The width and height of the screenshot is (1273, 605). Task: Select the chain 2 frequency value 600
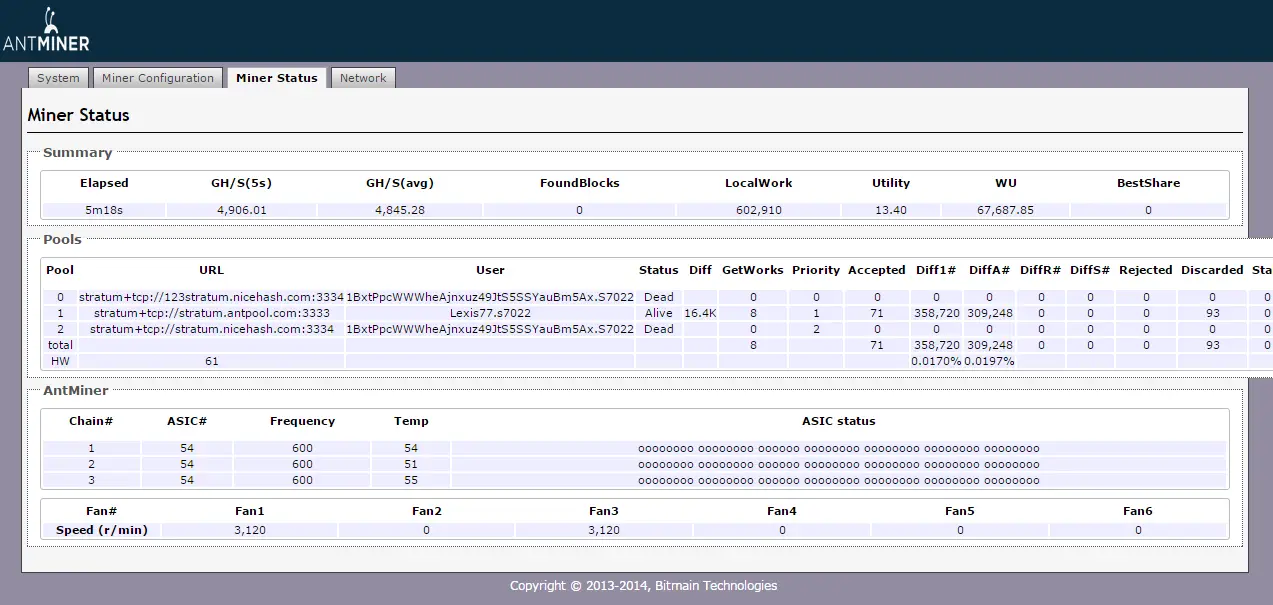[x=303, y=465]
